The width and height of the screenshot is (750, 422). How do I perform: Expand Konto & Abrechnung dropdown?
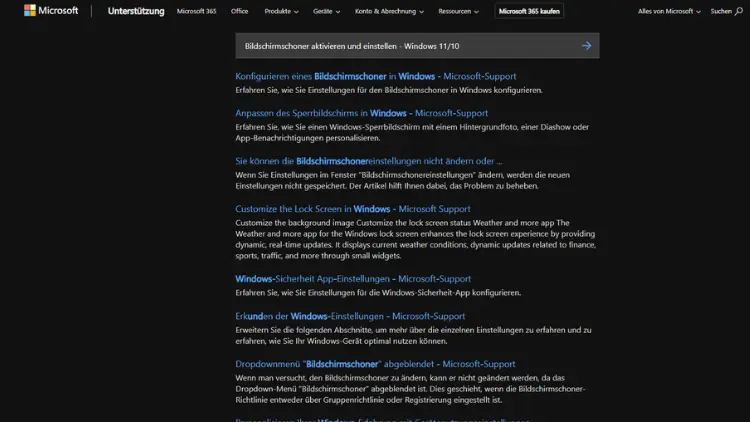pyautogui.click(x=389, y=11)
